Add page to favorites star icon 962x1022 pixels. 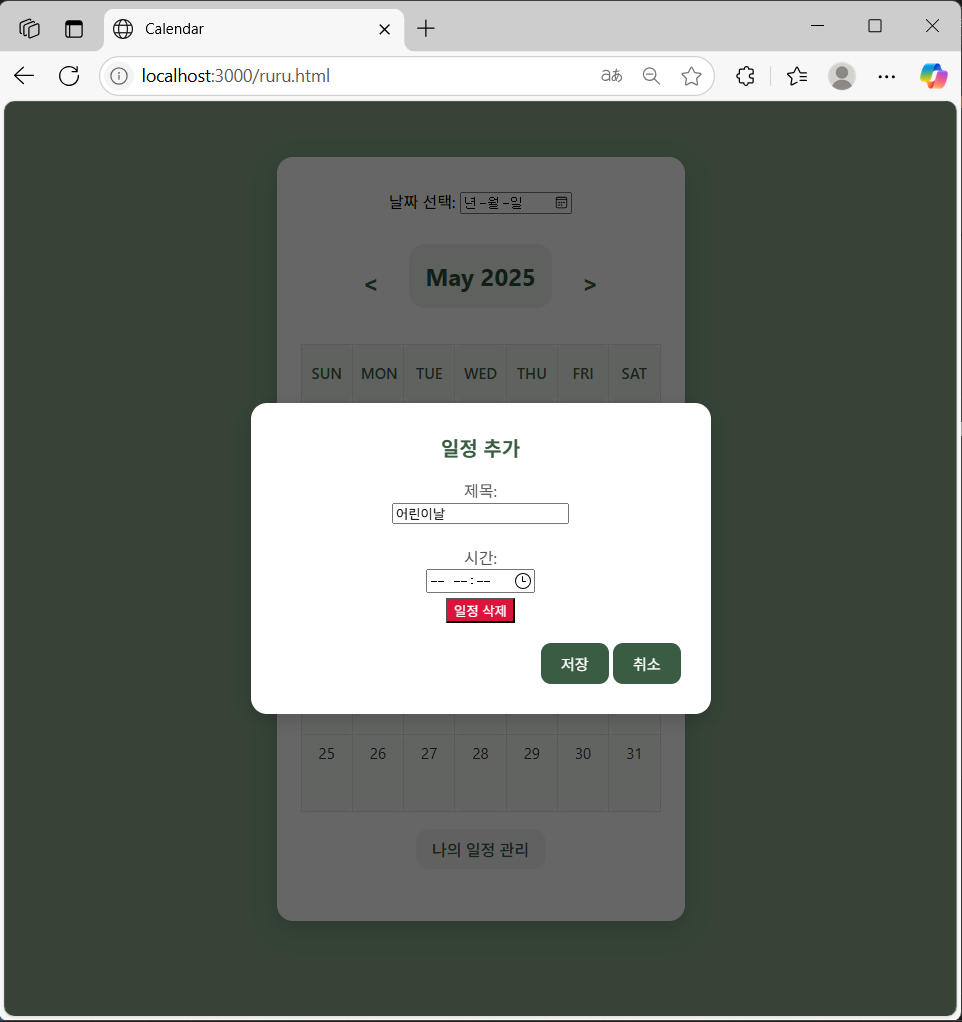coord(691,76)
